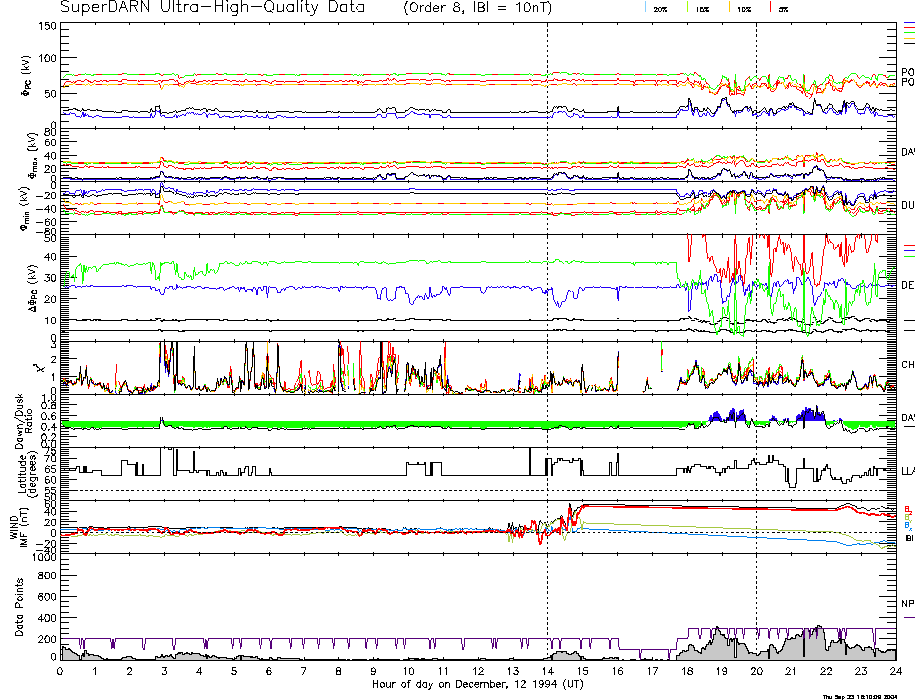This screenshot has height=700, width=915.
Task: Click the dashed vertical line at 14 UT
Action: (547, 300)
